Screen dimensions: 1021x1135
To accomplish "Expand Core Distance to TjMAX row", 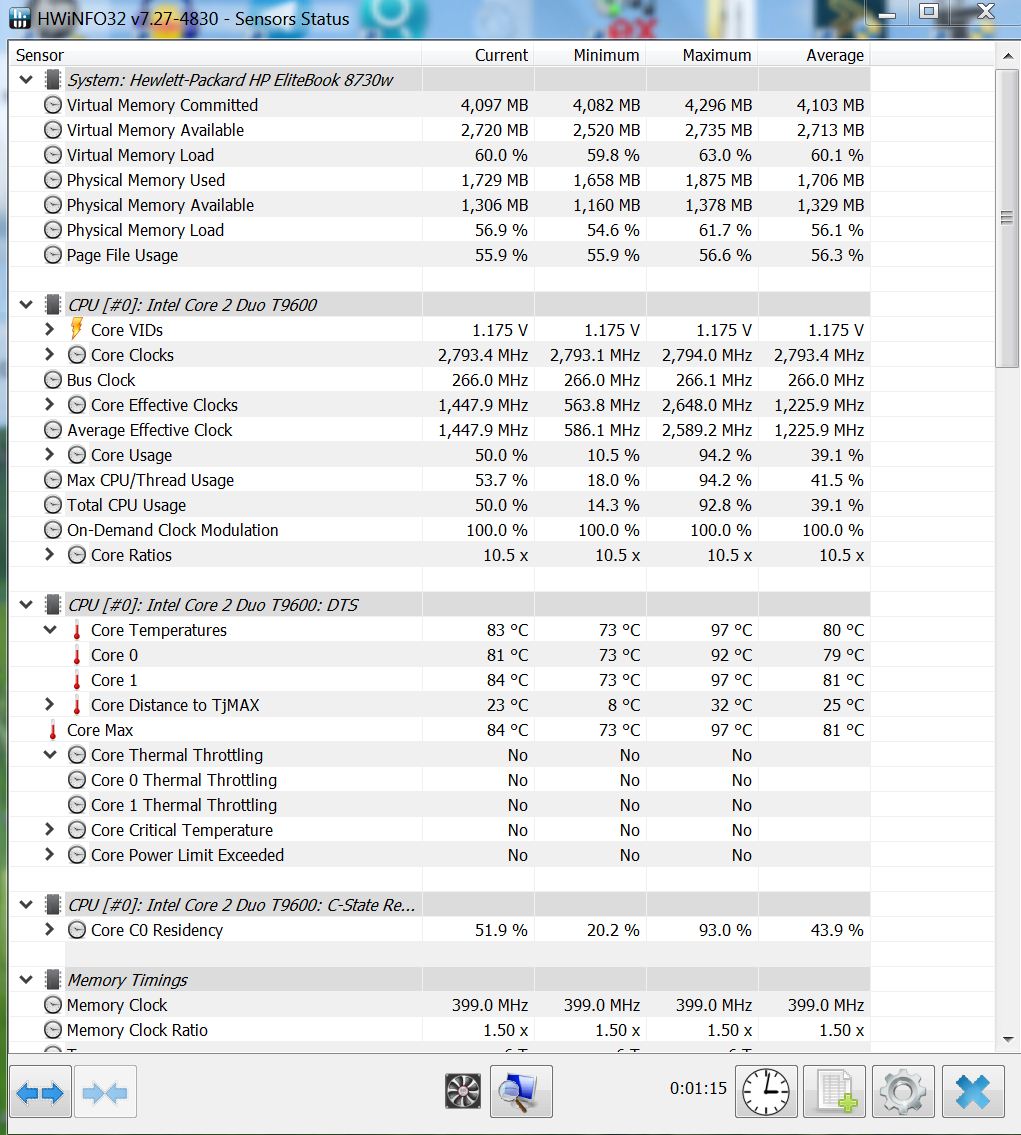I will coord(49,704).
